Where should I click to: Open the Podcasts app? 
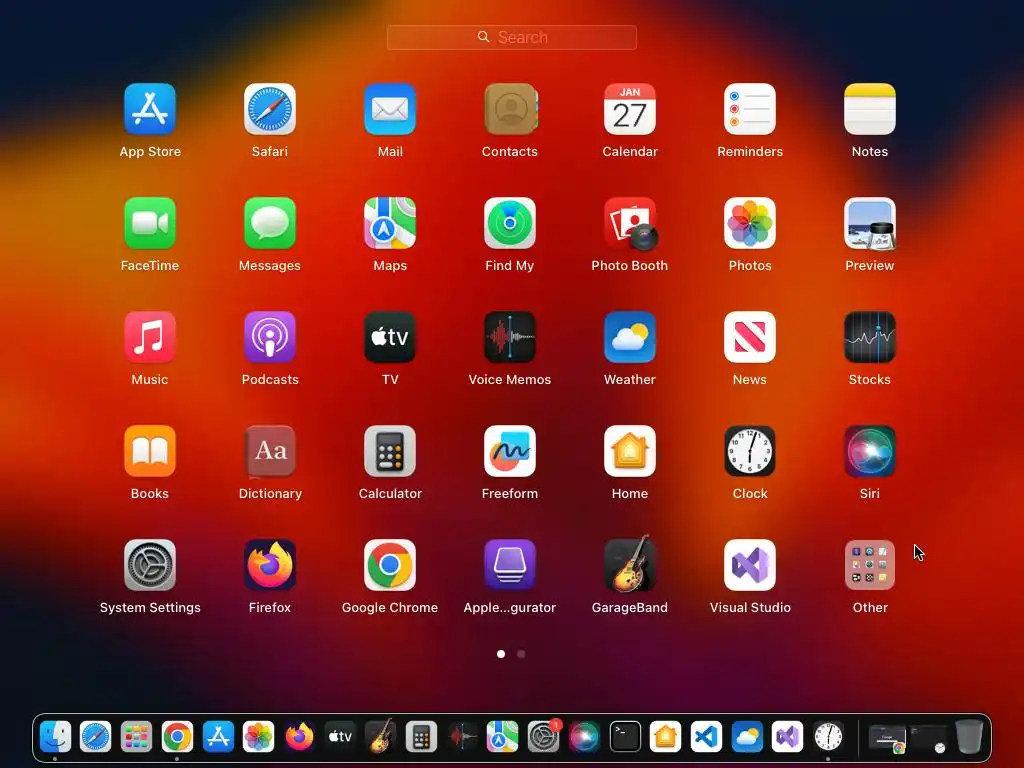click(x=270, y=337)
